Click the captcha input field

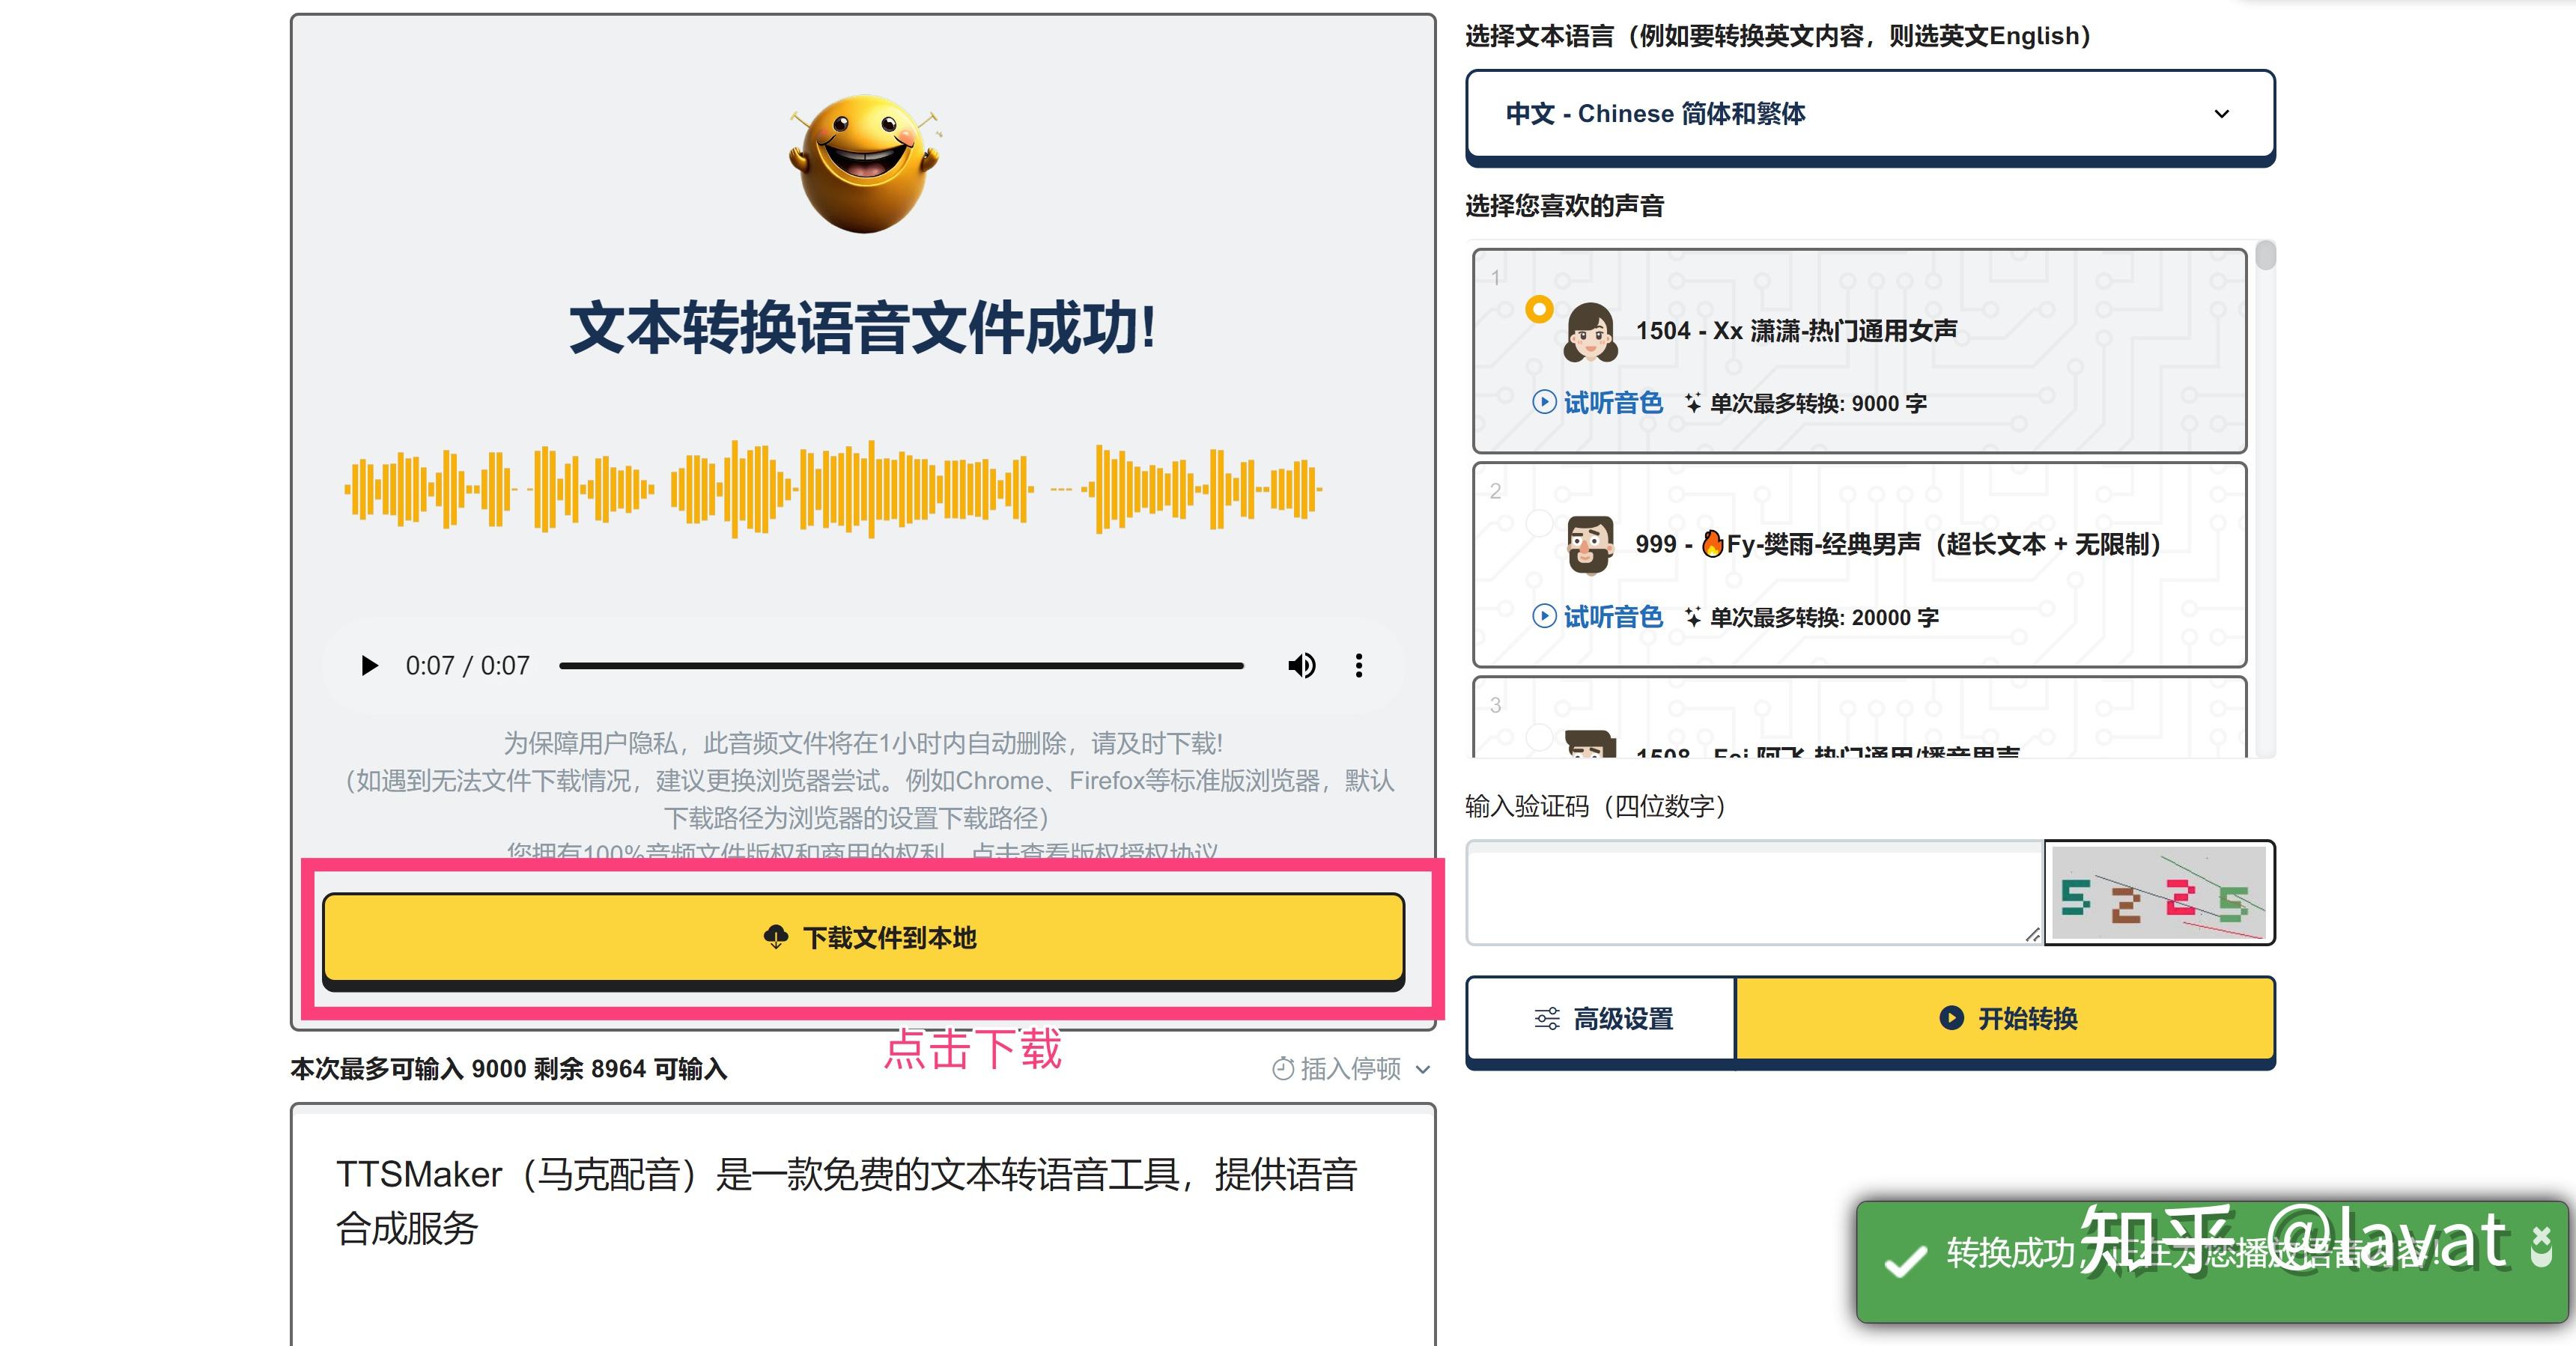pyautogui.click(x=1750, y=893)
